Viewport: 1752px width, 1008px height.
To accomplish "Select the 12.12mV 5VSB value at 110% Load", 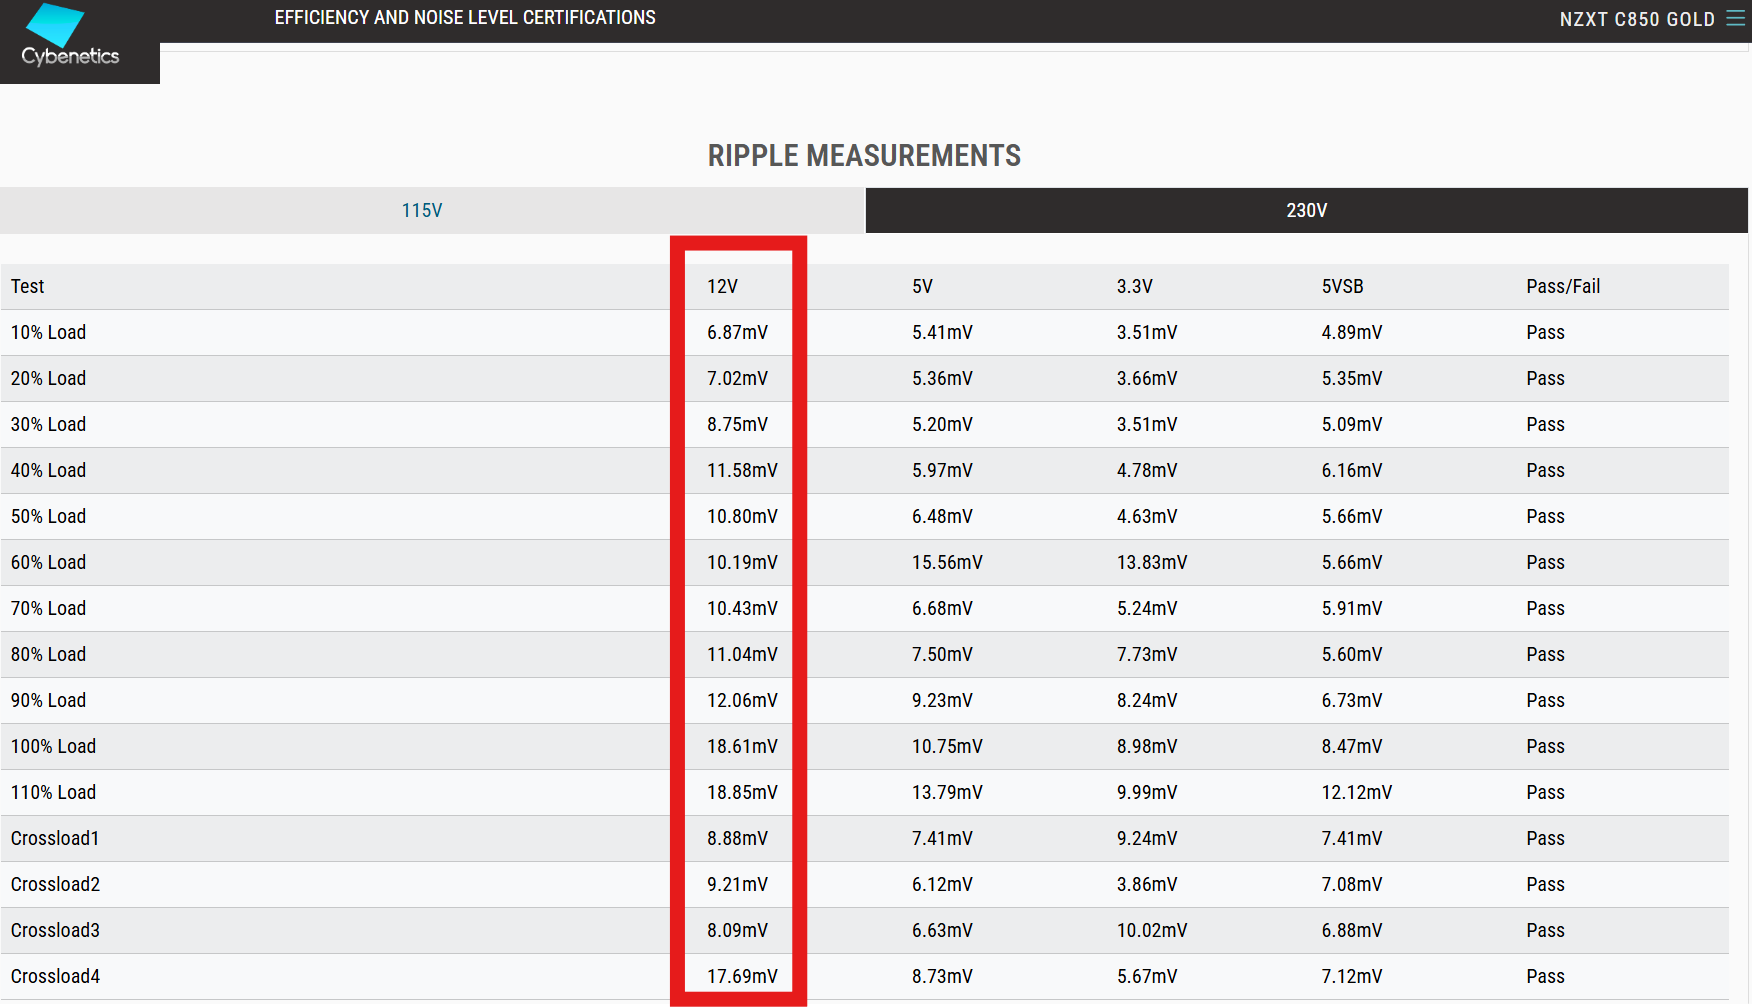I will (x=1356, y=793).
